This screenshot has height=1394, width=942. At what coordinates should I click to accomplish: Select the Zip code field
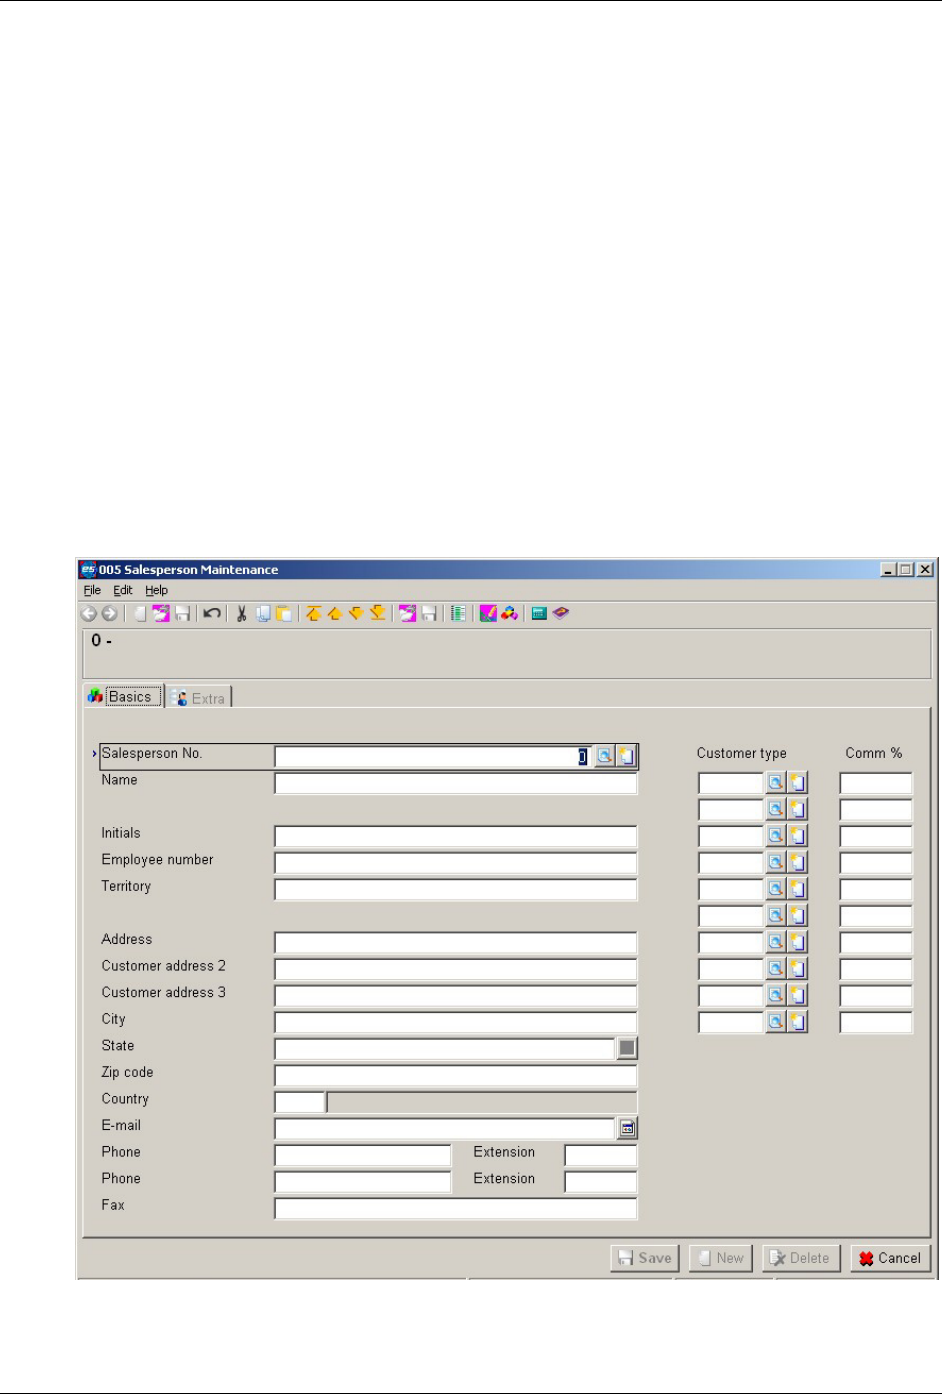(x=456, y=1076)
